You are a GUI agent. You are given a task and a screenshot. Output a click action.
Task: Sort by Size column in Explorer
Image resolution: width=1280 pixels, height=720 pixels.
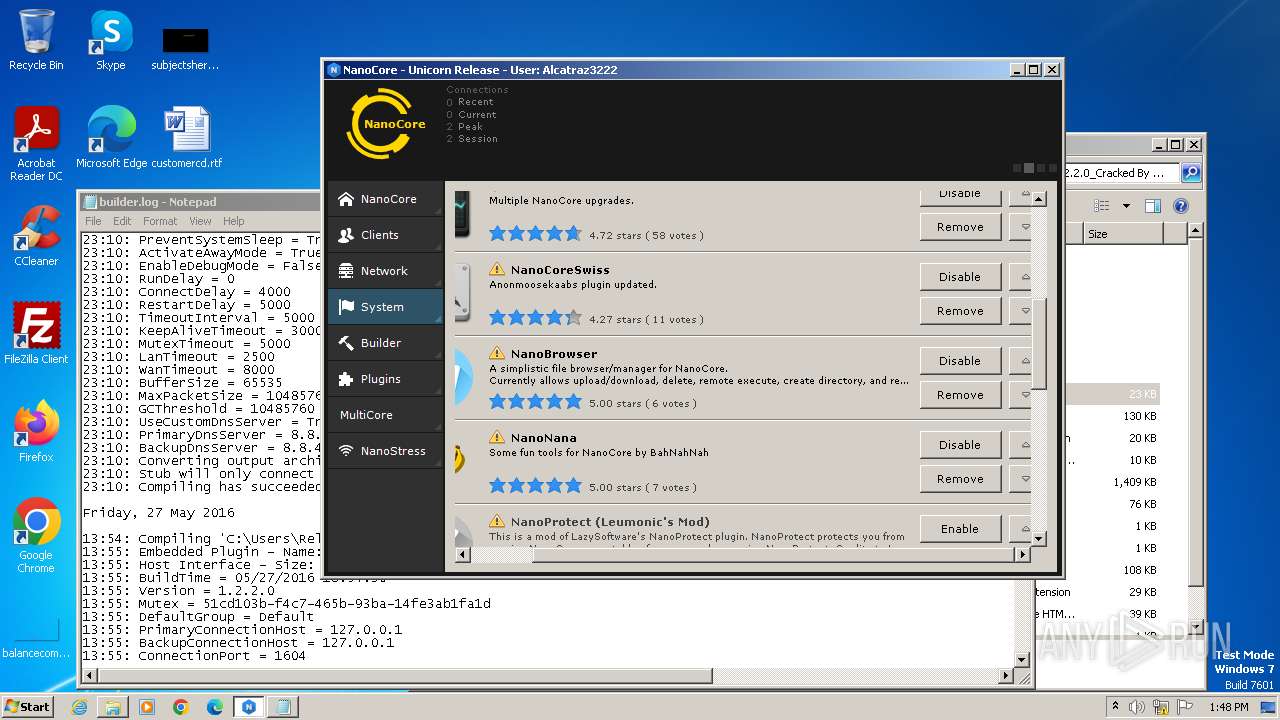pos(1123,234)
